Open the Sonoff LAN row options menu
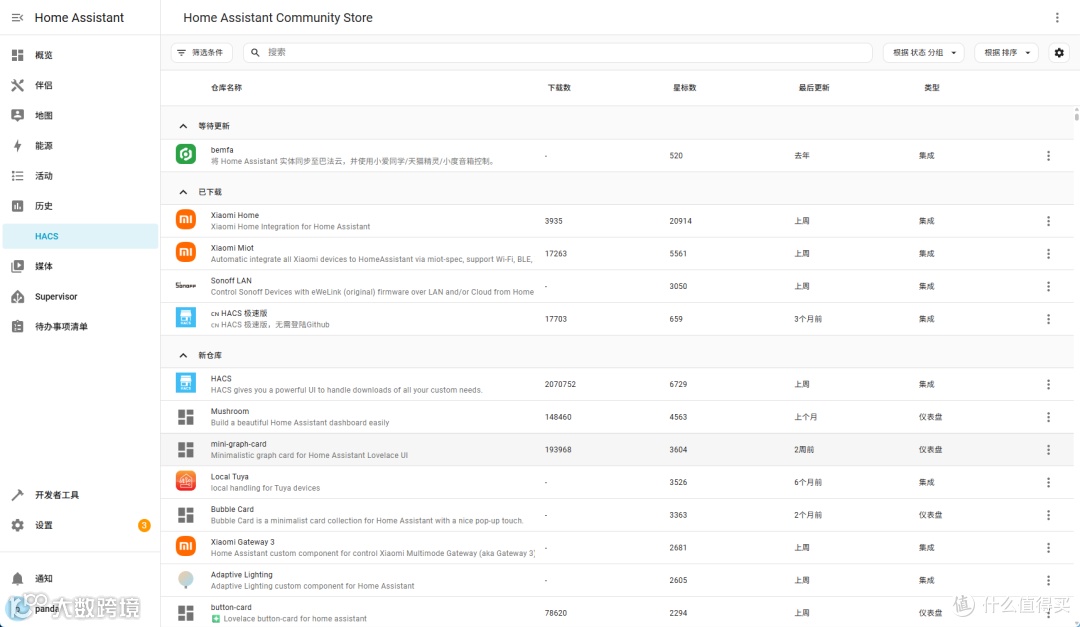 1048,287
